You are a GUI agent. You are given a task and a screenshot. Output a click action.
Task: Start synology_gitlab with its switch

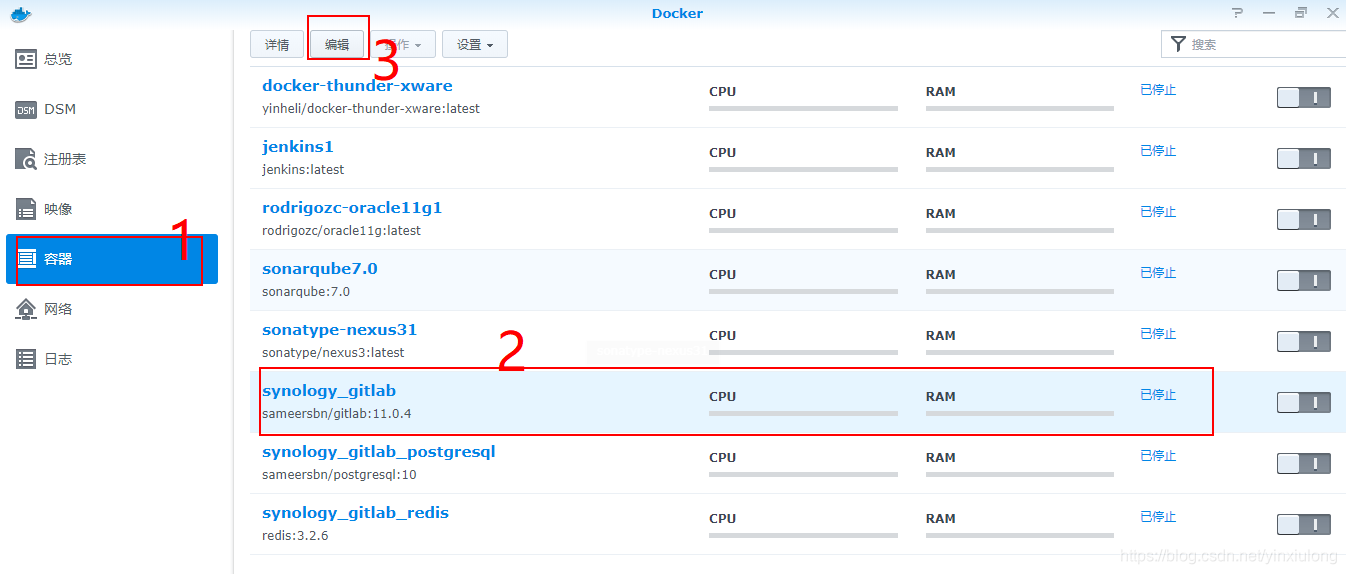(x=1303, y=403)
